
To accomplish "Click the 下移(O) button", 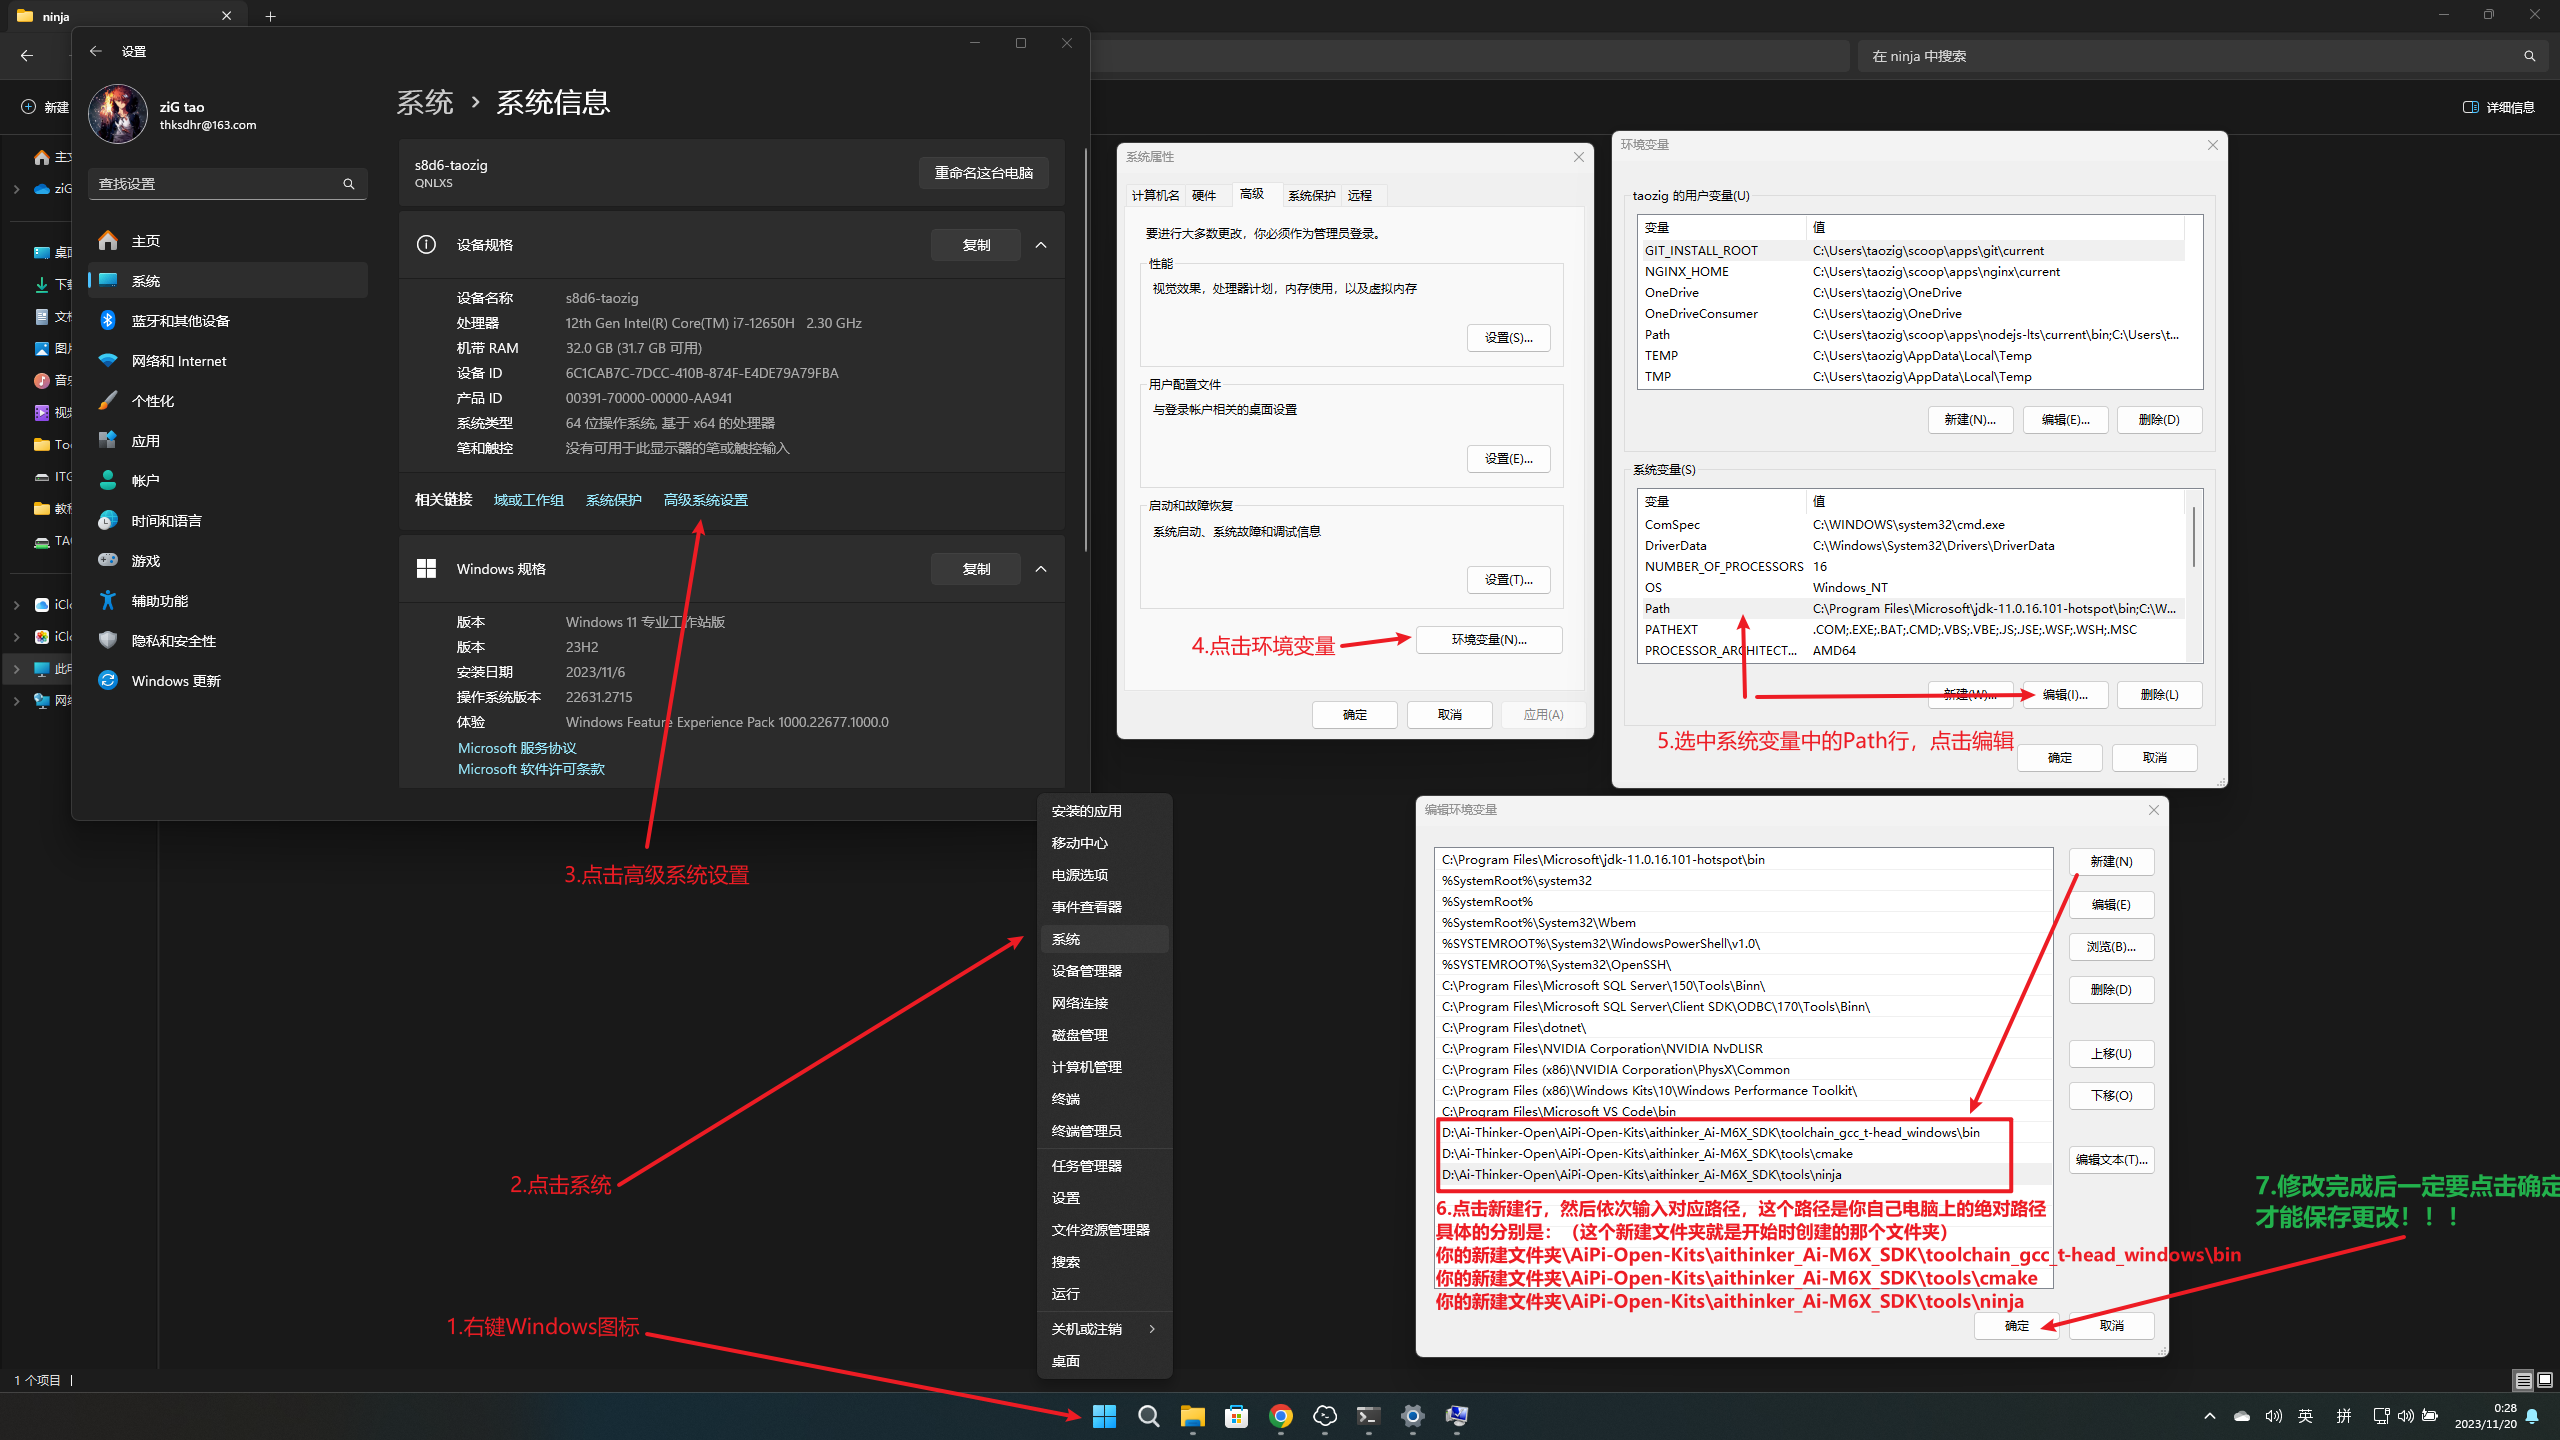I will coord(2112,1096).
